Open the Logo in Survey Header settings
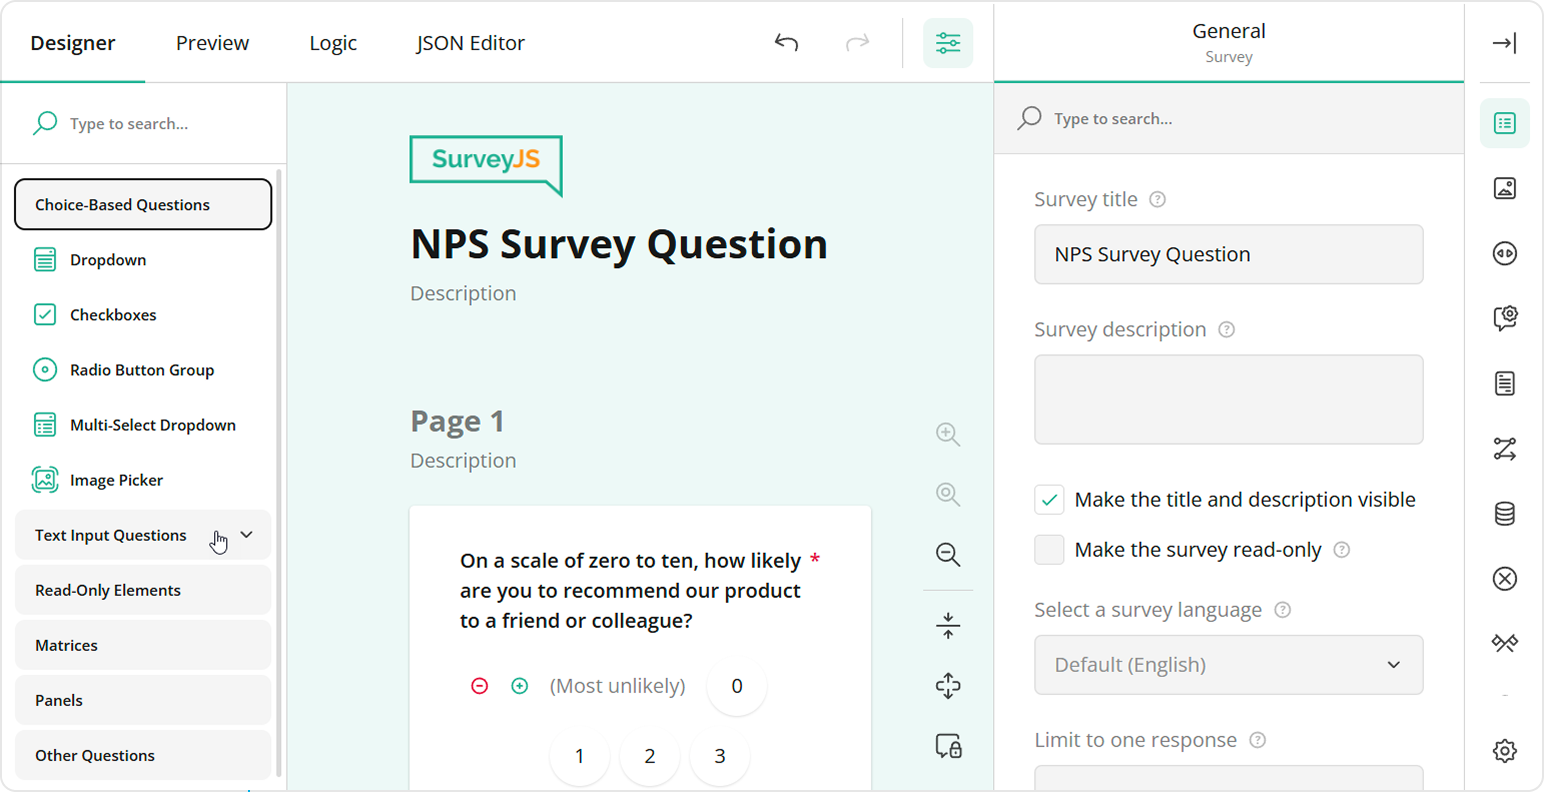The image size is (1544, 792). pyautogui.click(x=1504, y=188)
